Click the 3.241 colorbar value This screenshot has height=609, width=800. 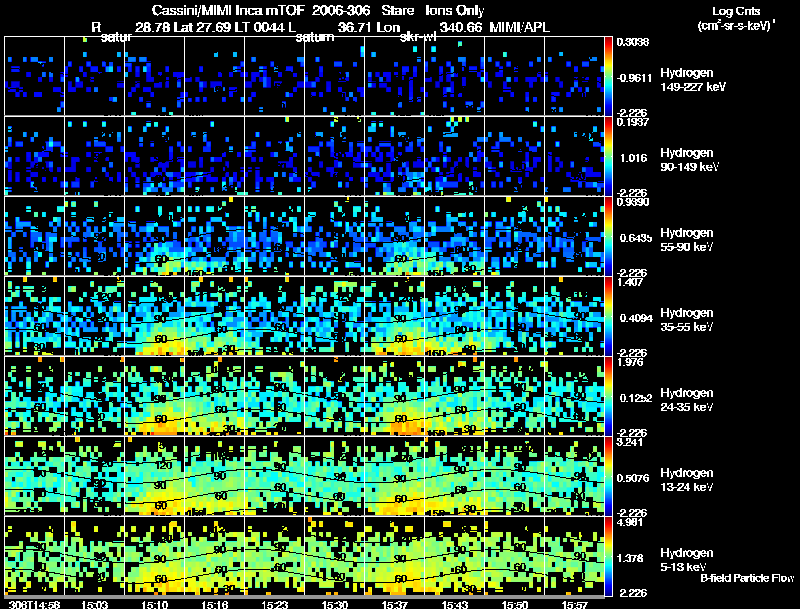coord(630,442)
